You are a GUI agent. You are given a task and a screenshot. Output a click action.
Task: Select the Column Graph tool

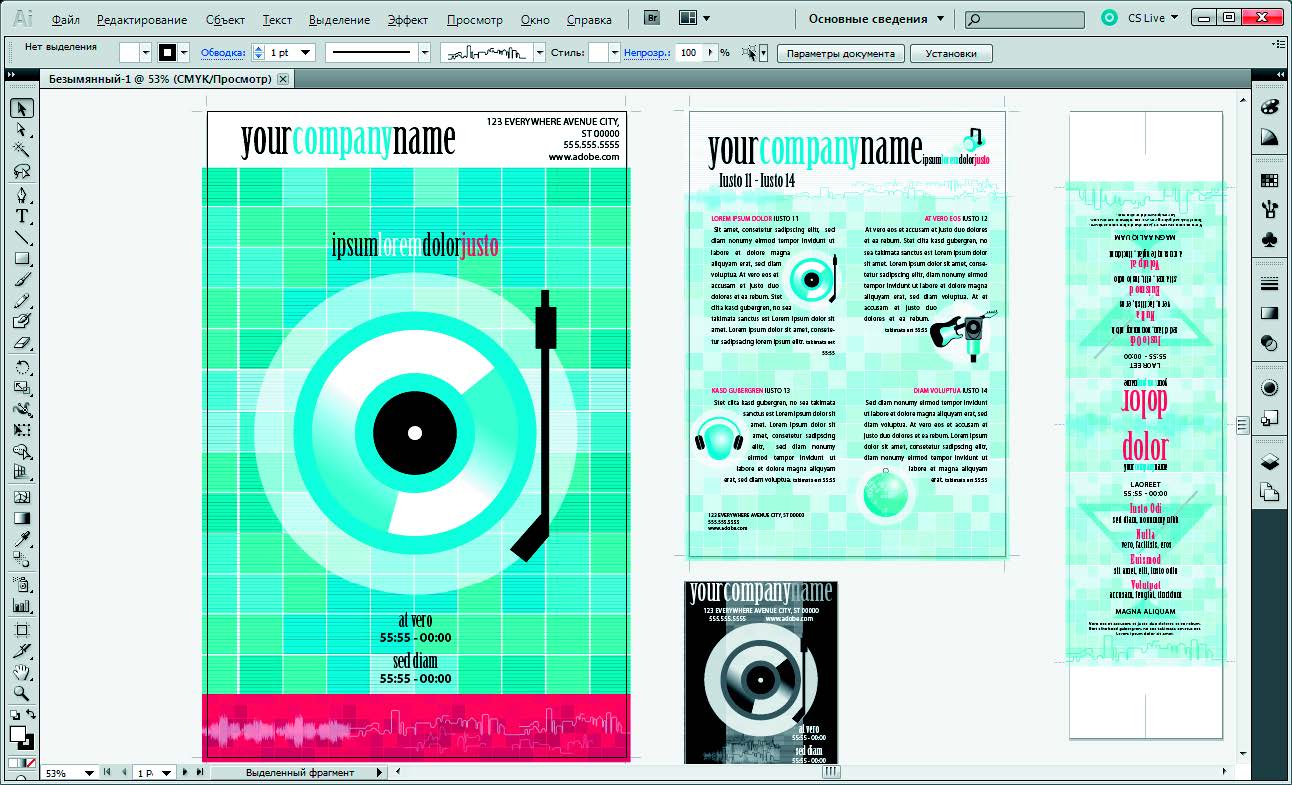tap(22, 605)
